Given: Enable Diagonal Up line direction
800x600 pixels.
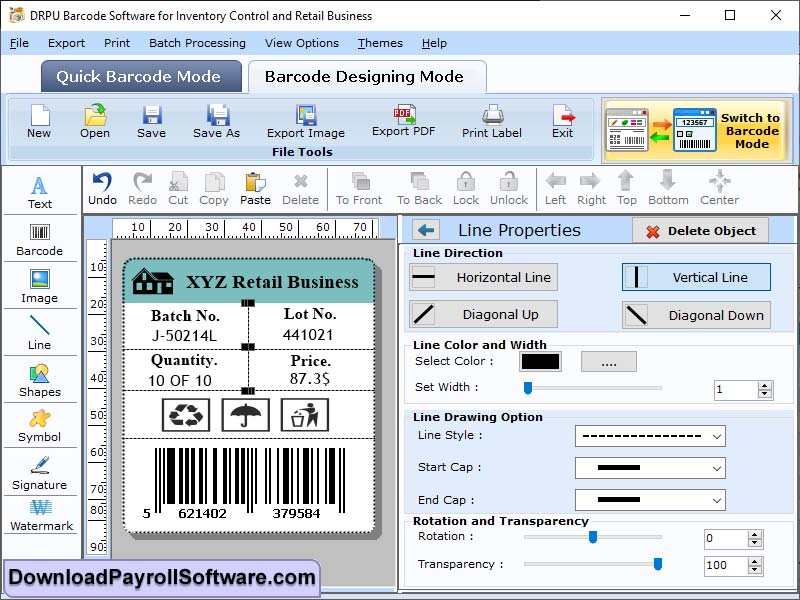Looking at the screenshot, I should (483, 315).
